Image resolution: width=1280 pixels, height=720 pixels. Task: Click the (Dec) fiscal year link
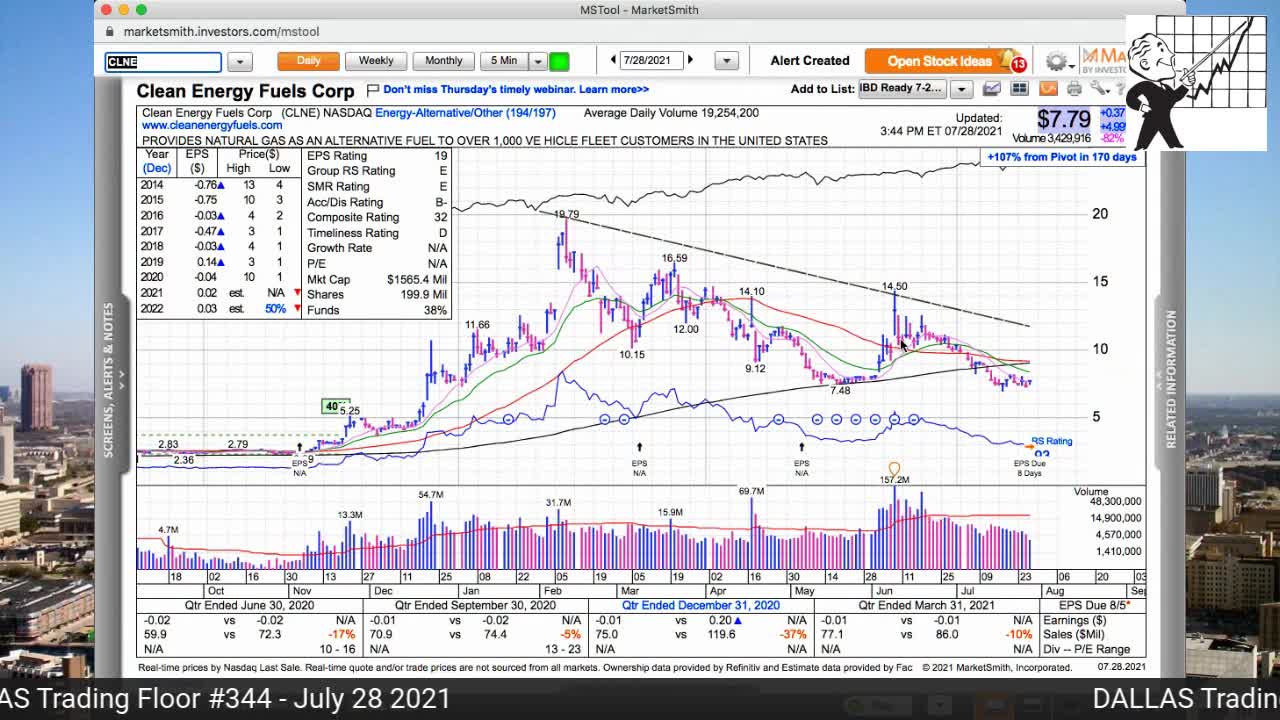point(156,168)
